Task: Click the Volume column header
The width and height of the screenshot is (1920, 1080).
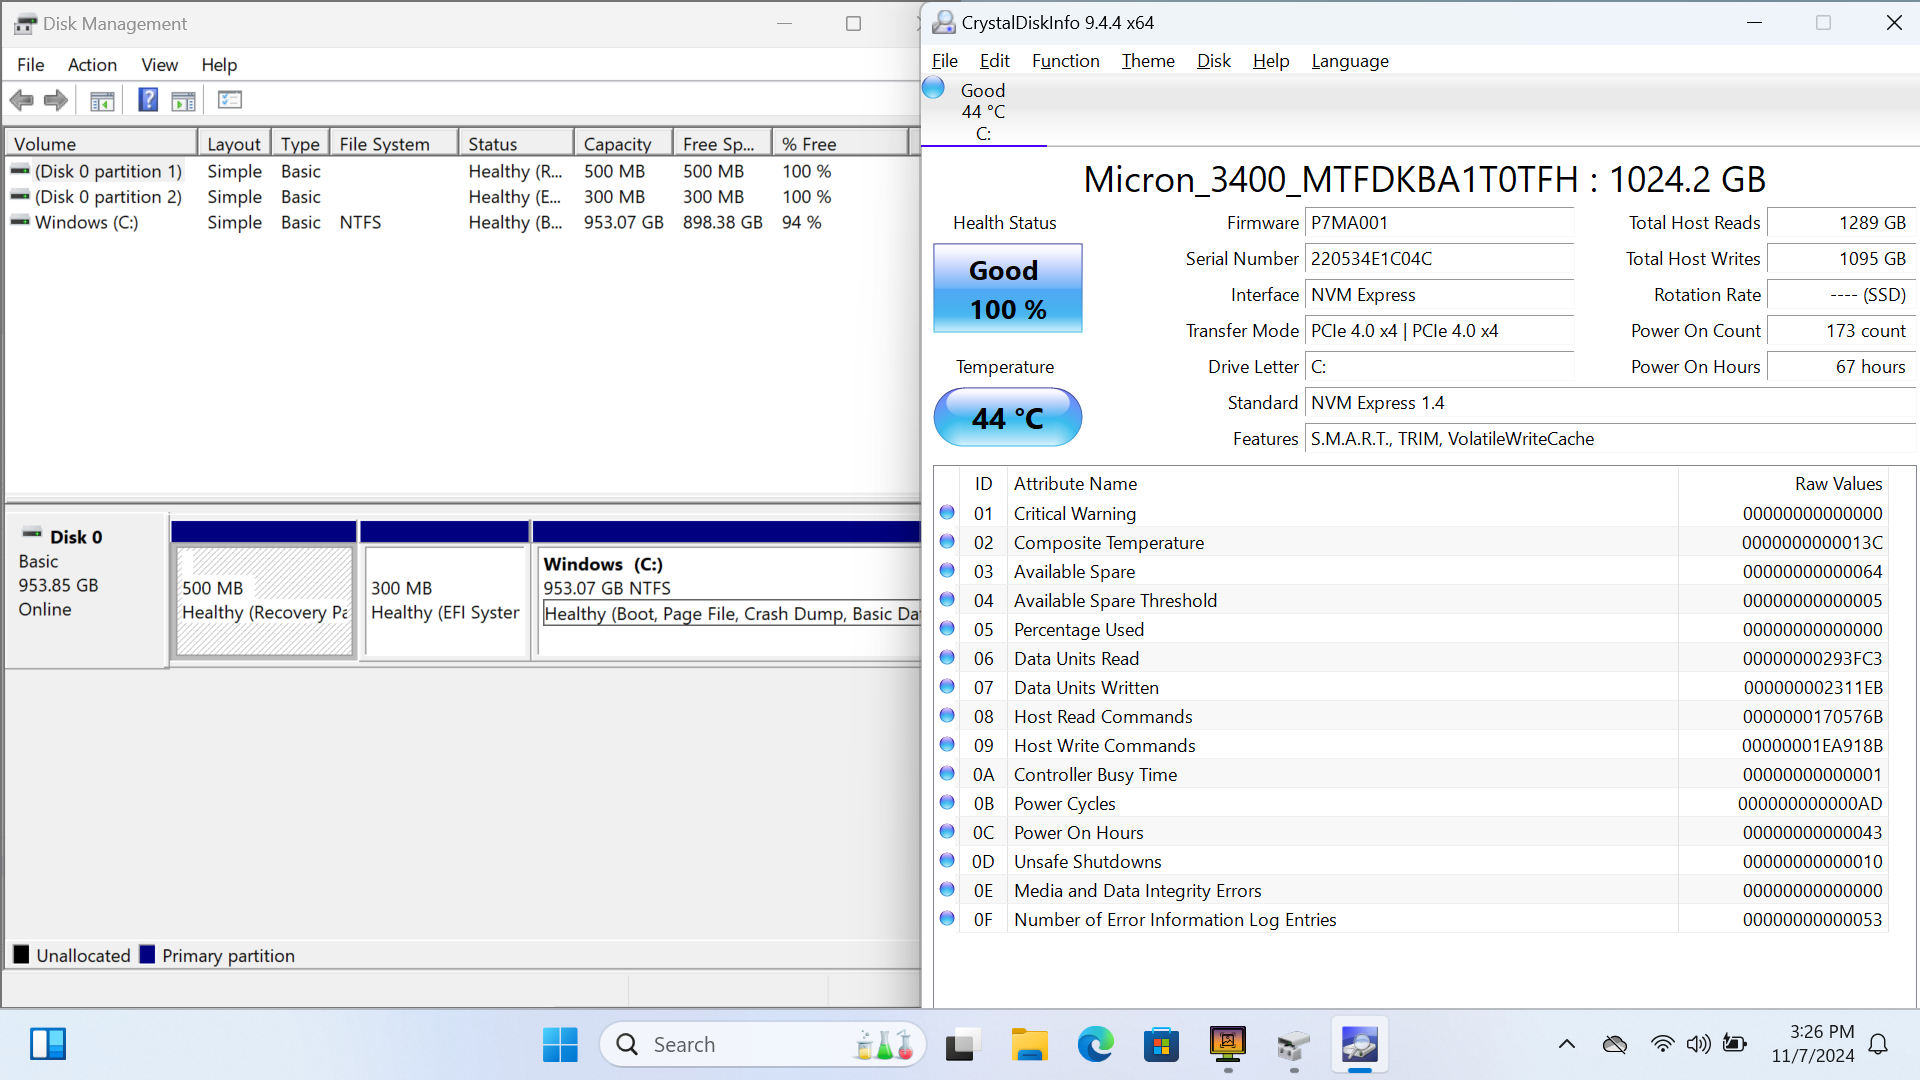Action: 100,144
